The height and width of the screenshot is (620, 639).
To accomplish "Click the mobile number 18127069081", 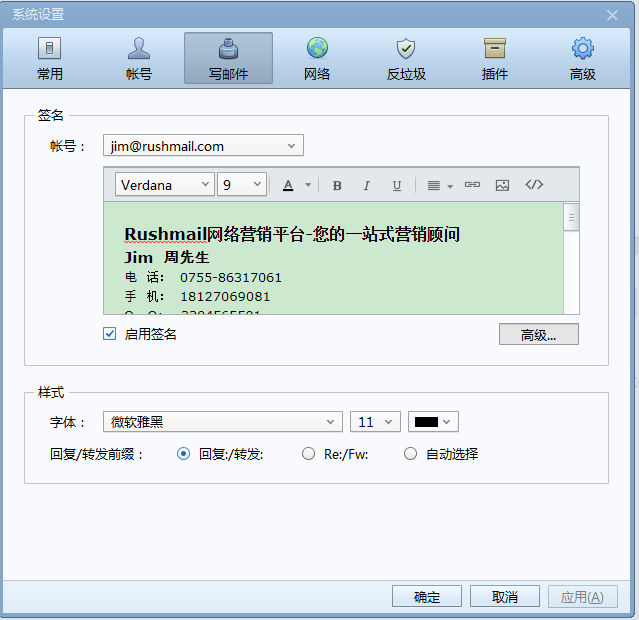I will (x=225, y=296).
